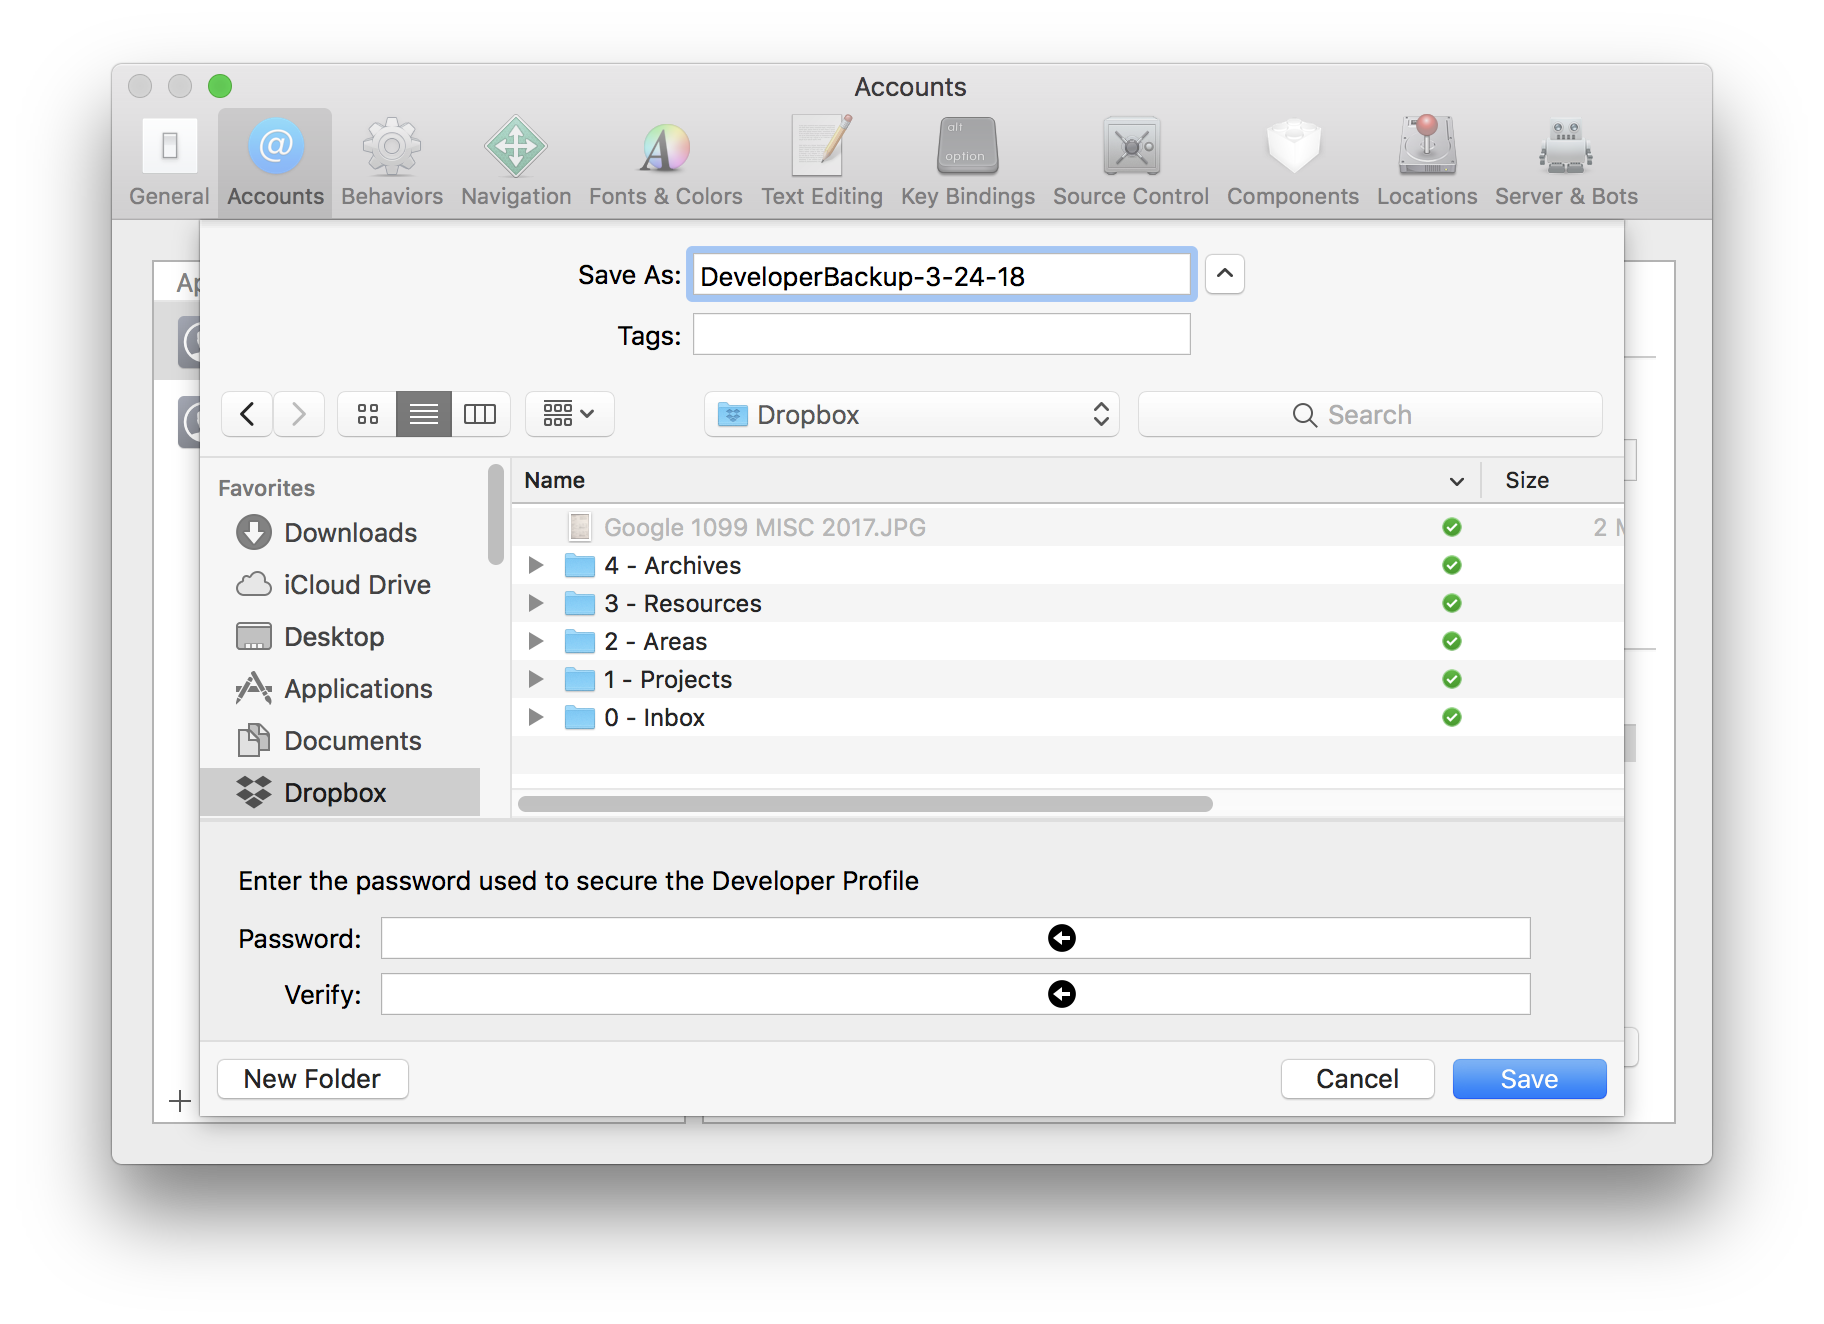Viewport: 1824px width, 1324px height.
Task: Select Dropbox in the Favorites sidebar
Action: pyautogui.click(x=335, y=792)
